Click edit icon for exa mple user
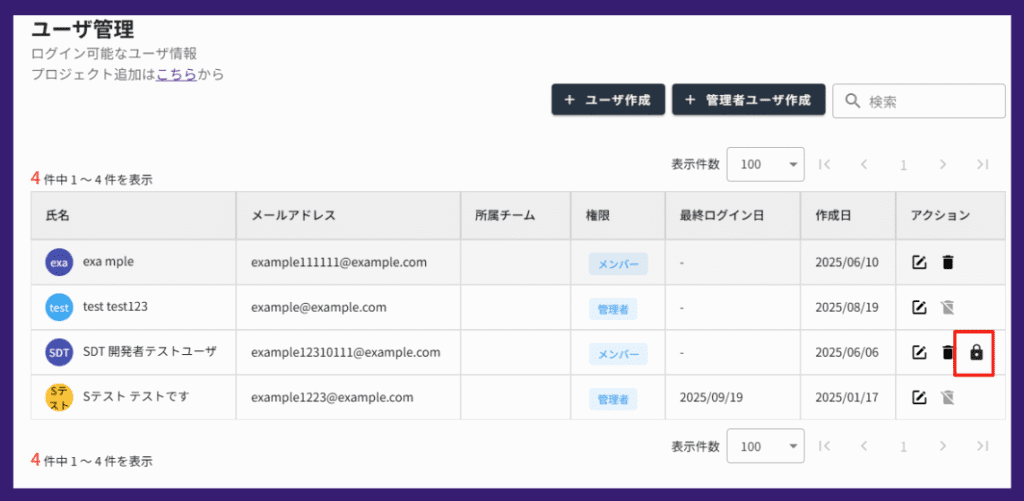Image resolution: width=1024 pixels, height=501 pixels. click(918, 262)
